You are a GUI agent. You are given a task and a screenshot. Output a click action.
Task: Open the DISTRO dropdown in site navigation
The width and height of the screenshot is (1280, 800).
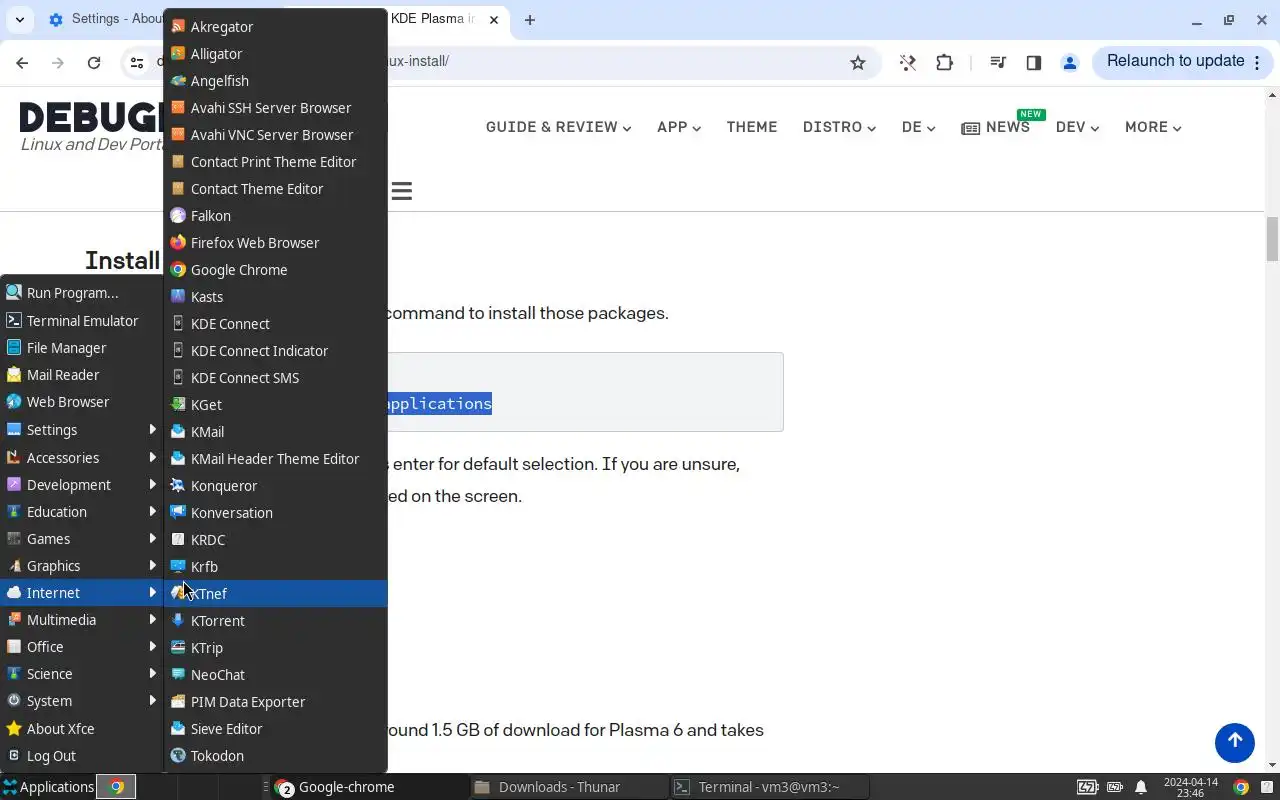coord(839,127)
